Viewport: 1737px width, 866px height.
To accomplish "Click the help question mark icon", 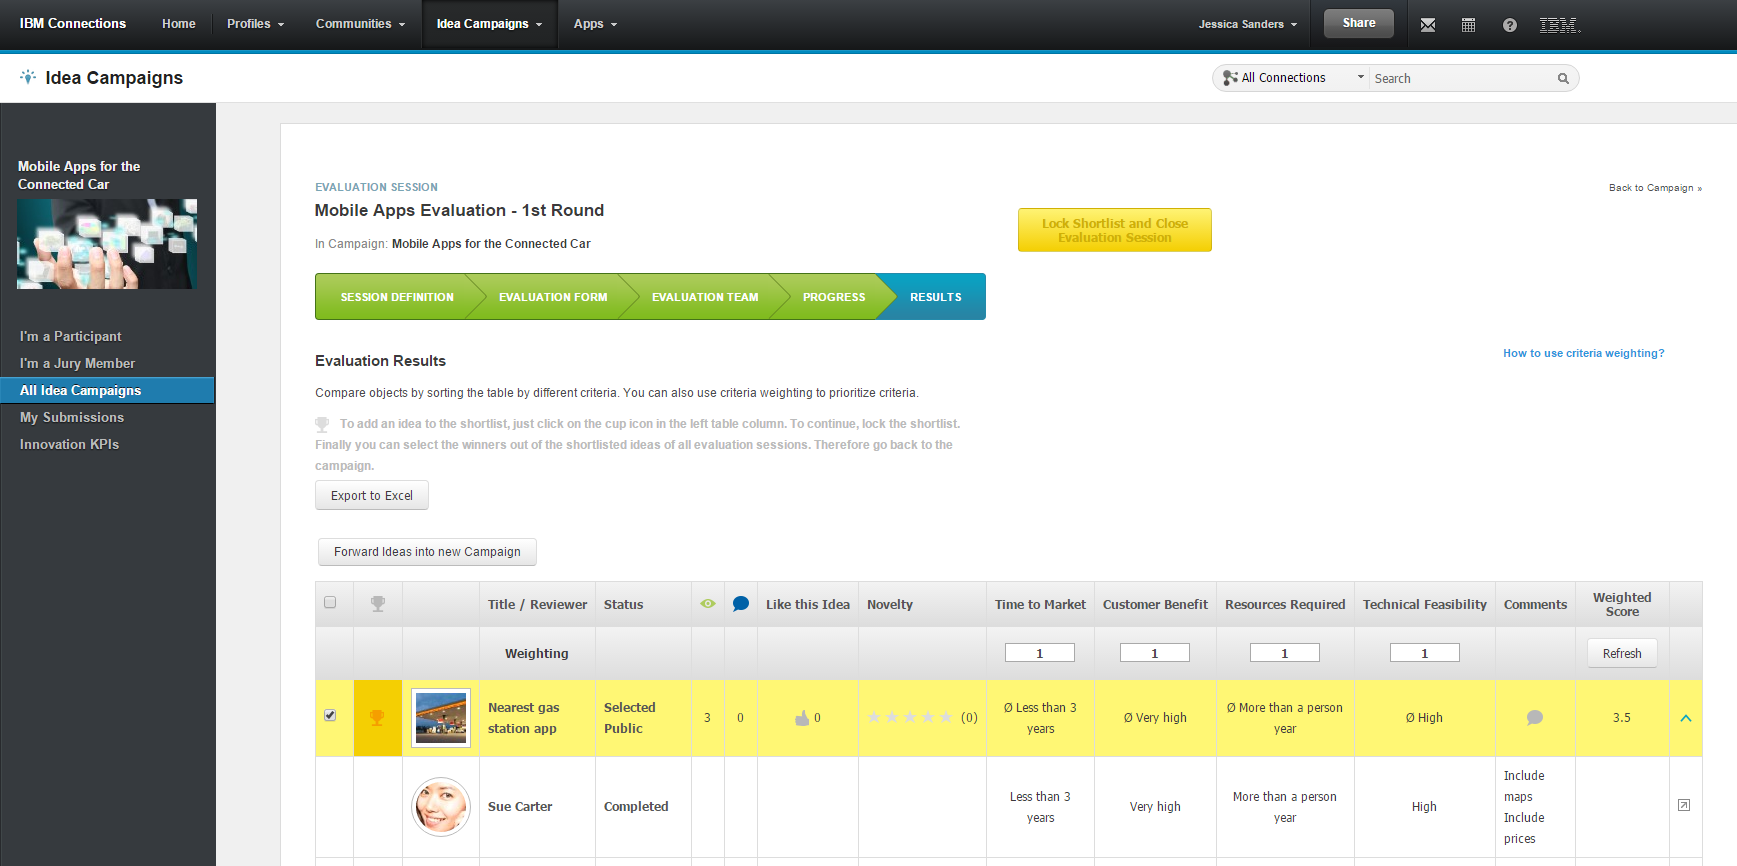I will (1509, 25).
